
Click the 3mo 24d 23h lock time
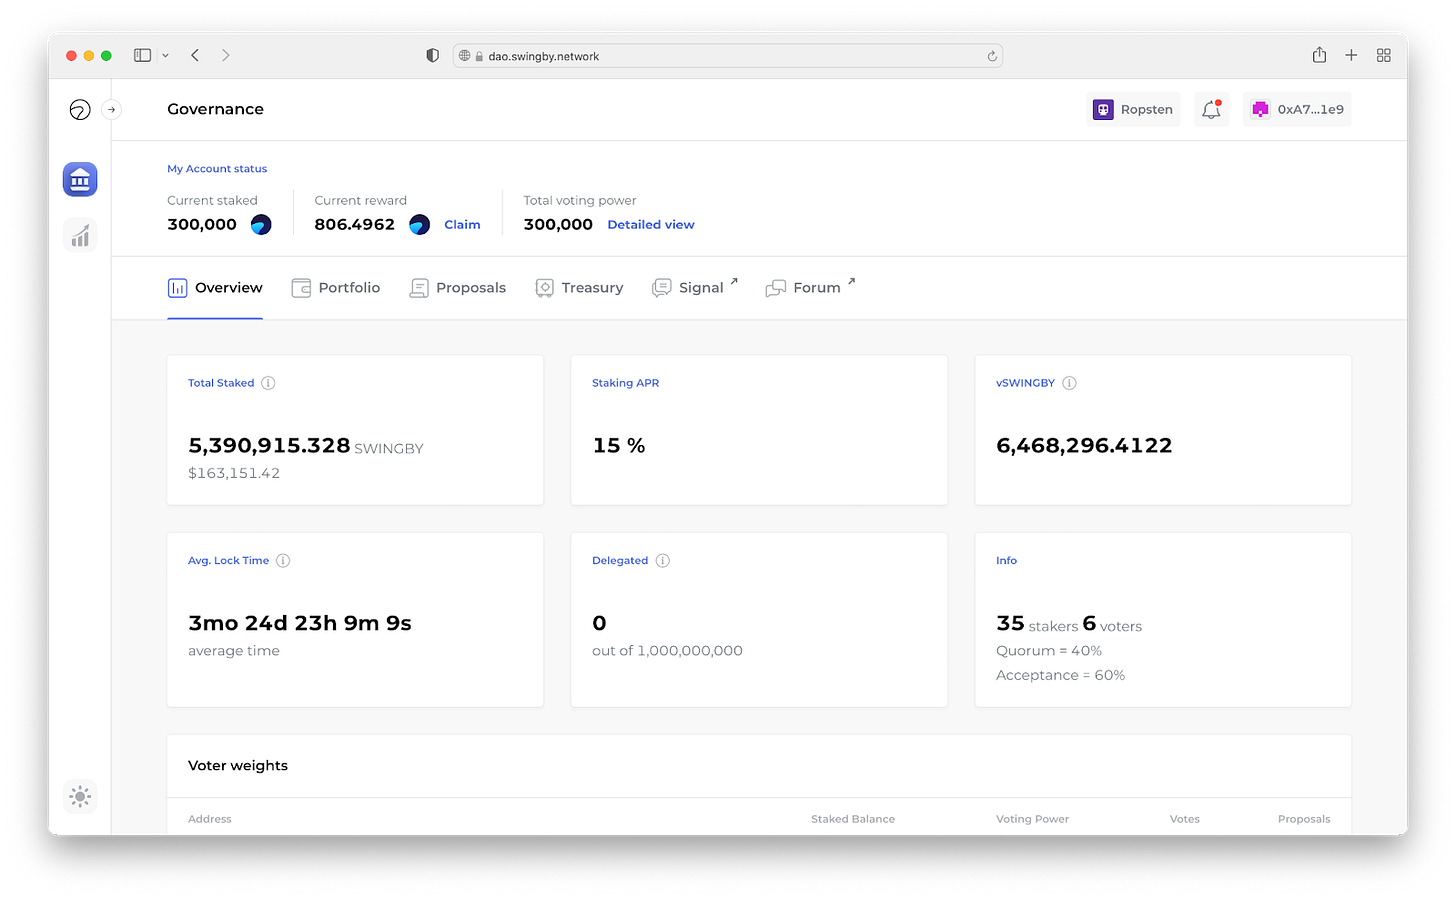click(300, 624)
